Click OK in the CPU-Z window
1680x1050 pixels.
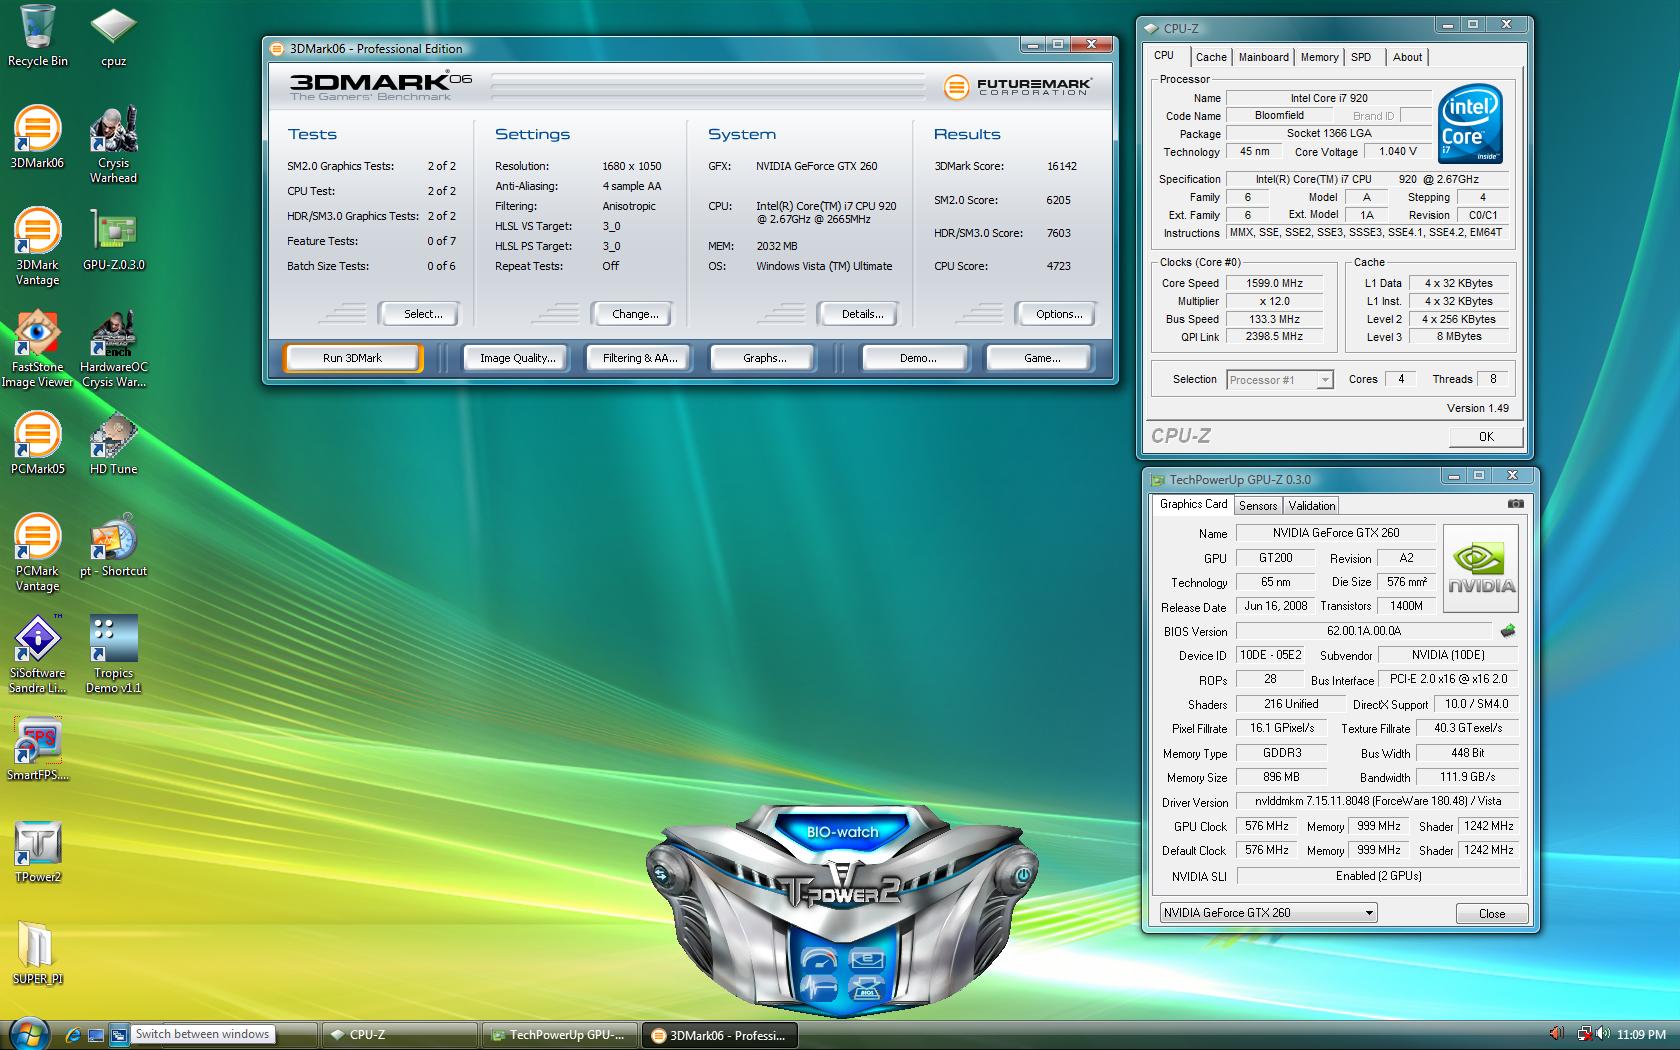tap(1486, 437)
